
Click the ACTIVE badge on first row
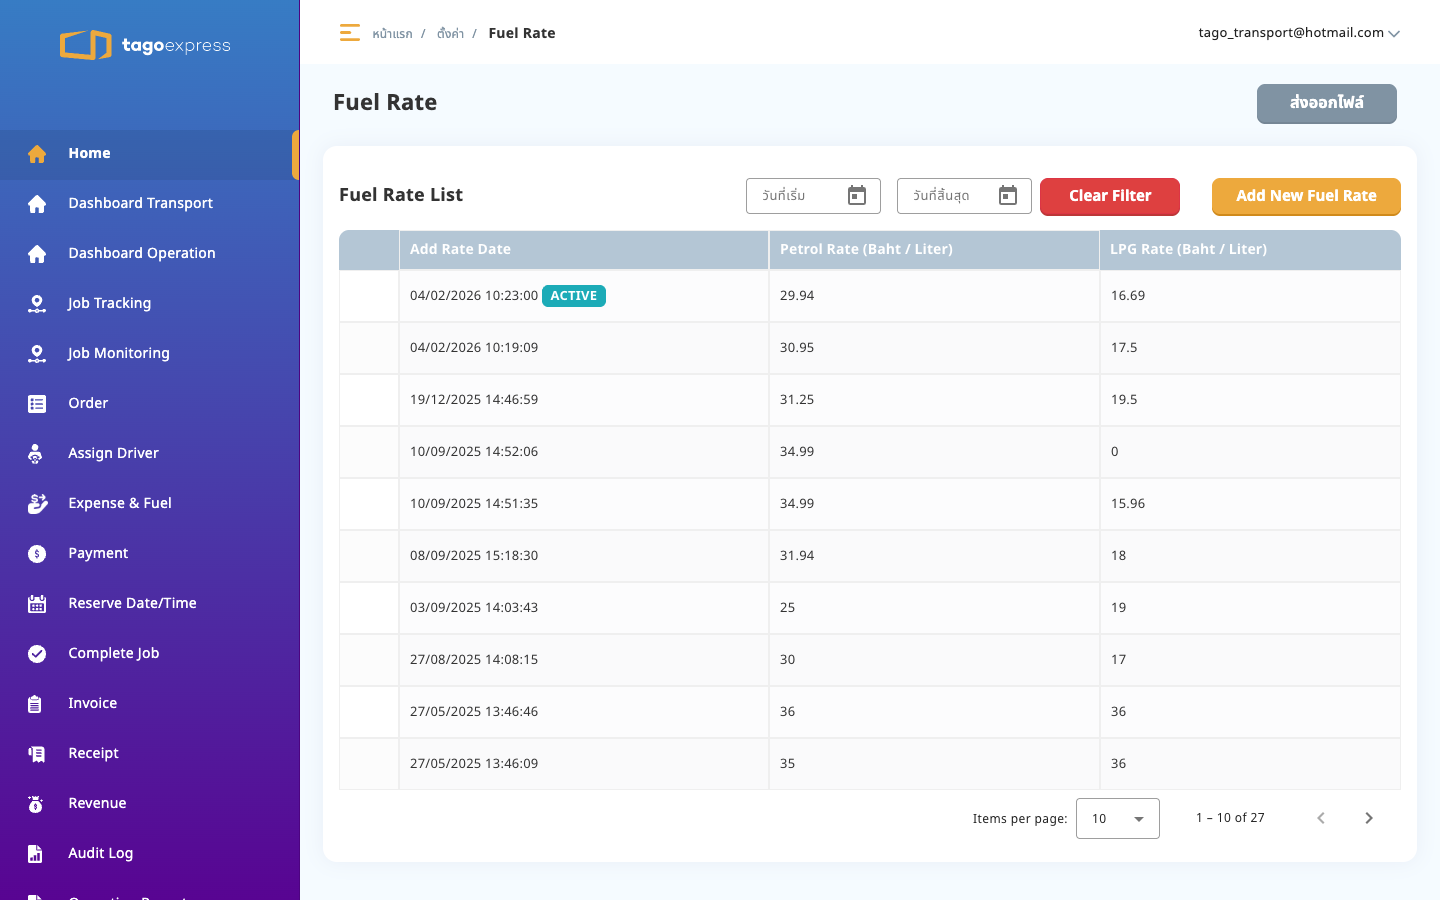coord(574,296)
